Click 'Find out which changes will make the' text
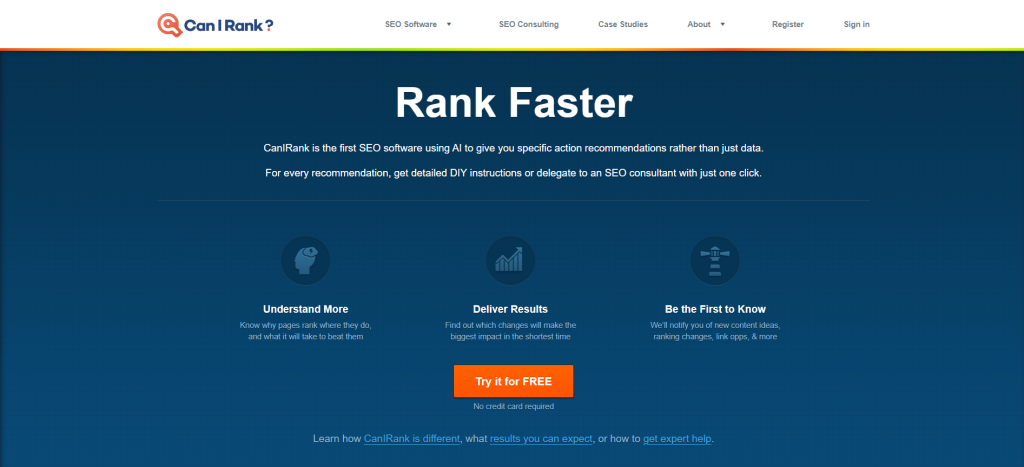 [510, 325]
